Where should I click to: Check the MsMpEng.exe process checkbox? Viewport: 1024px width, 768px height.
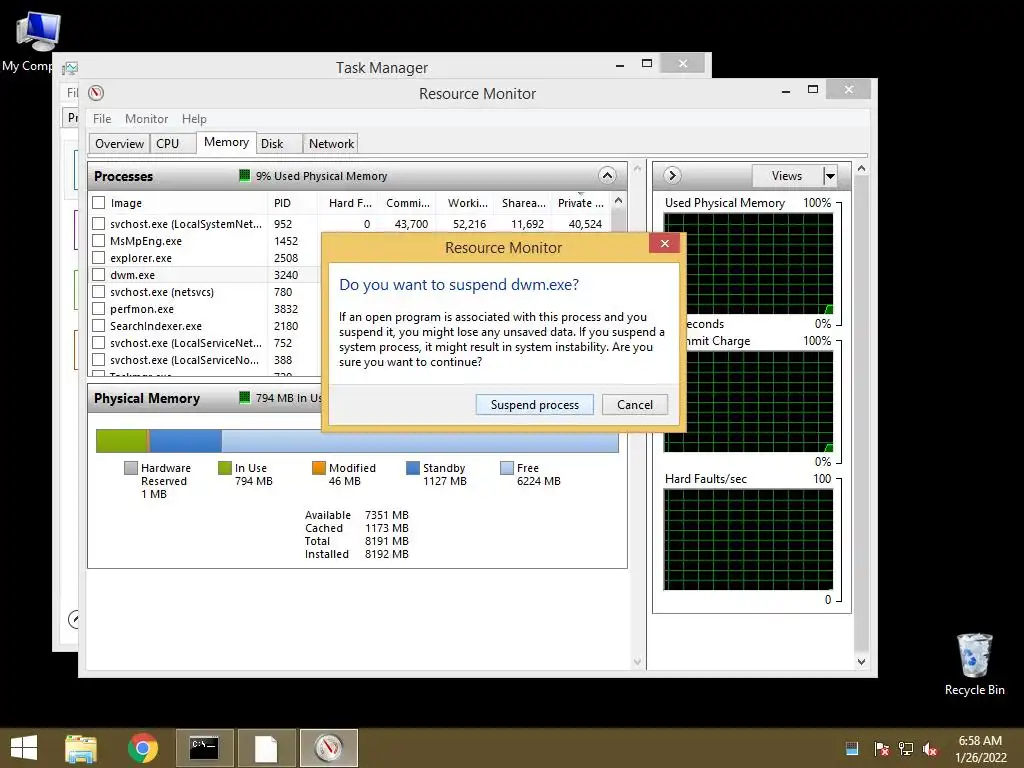(99, 240)
